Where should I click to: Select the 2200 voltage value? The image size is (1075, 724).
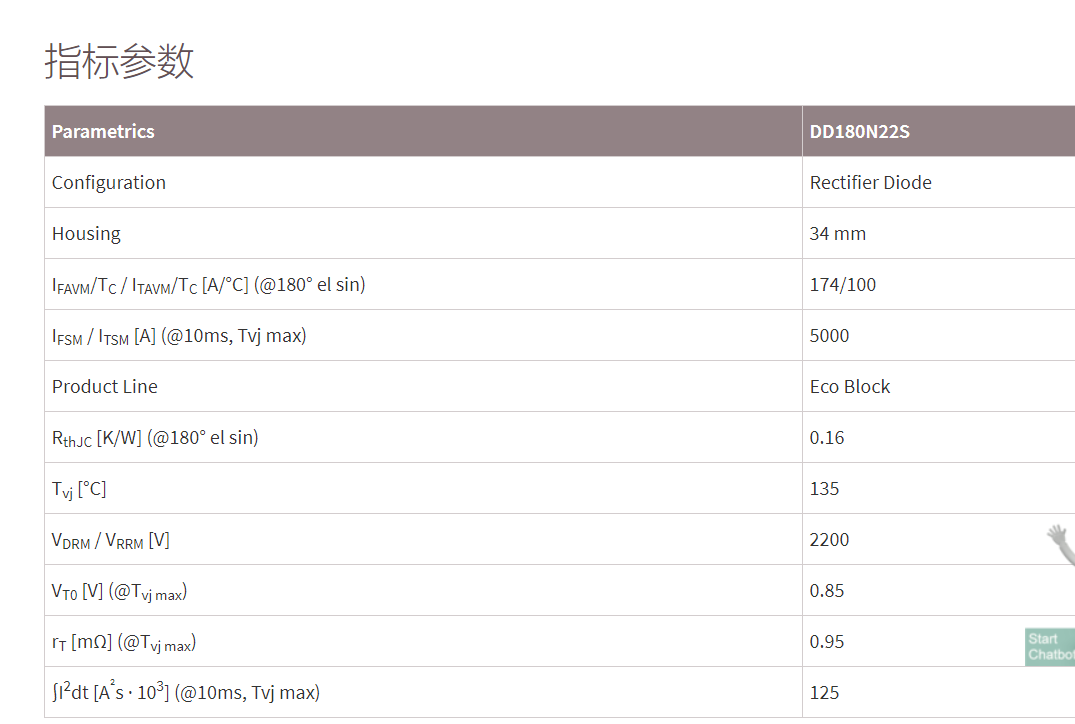(829, 539)
